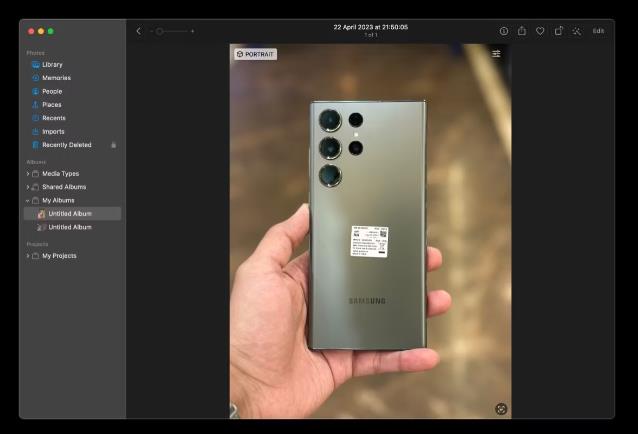Click the Imports icon in sidebar
Viewport: 638px width, 434px height.
36,131
